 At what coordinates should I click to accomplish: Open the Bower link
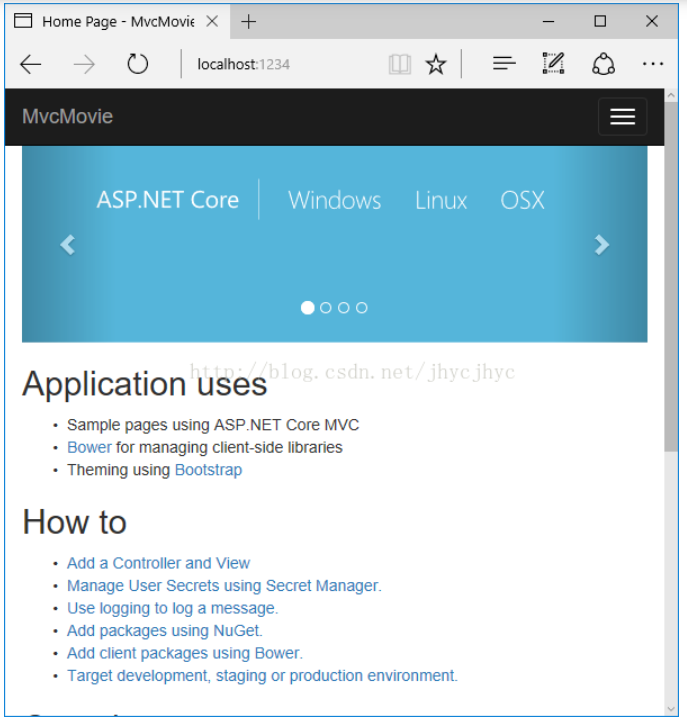point(89,447)
